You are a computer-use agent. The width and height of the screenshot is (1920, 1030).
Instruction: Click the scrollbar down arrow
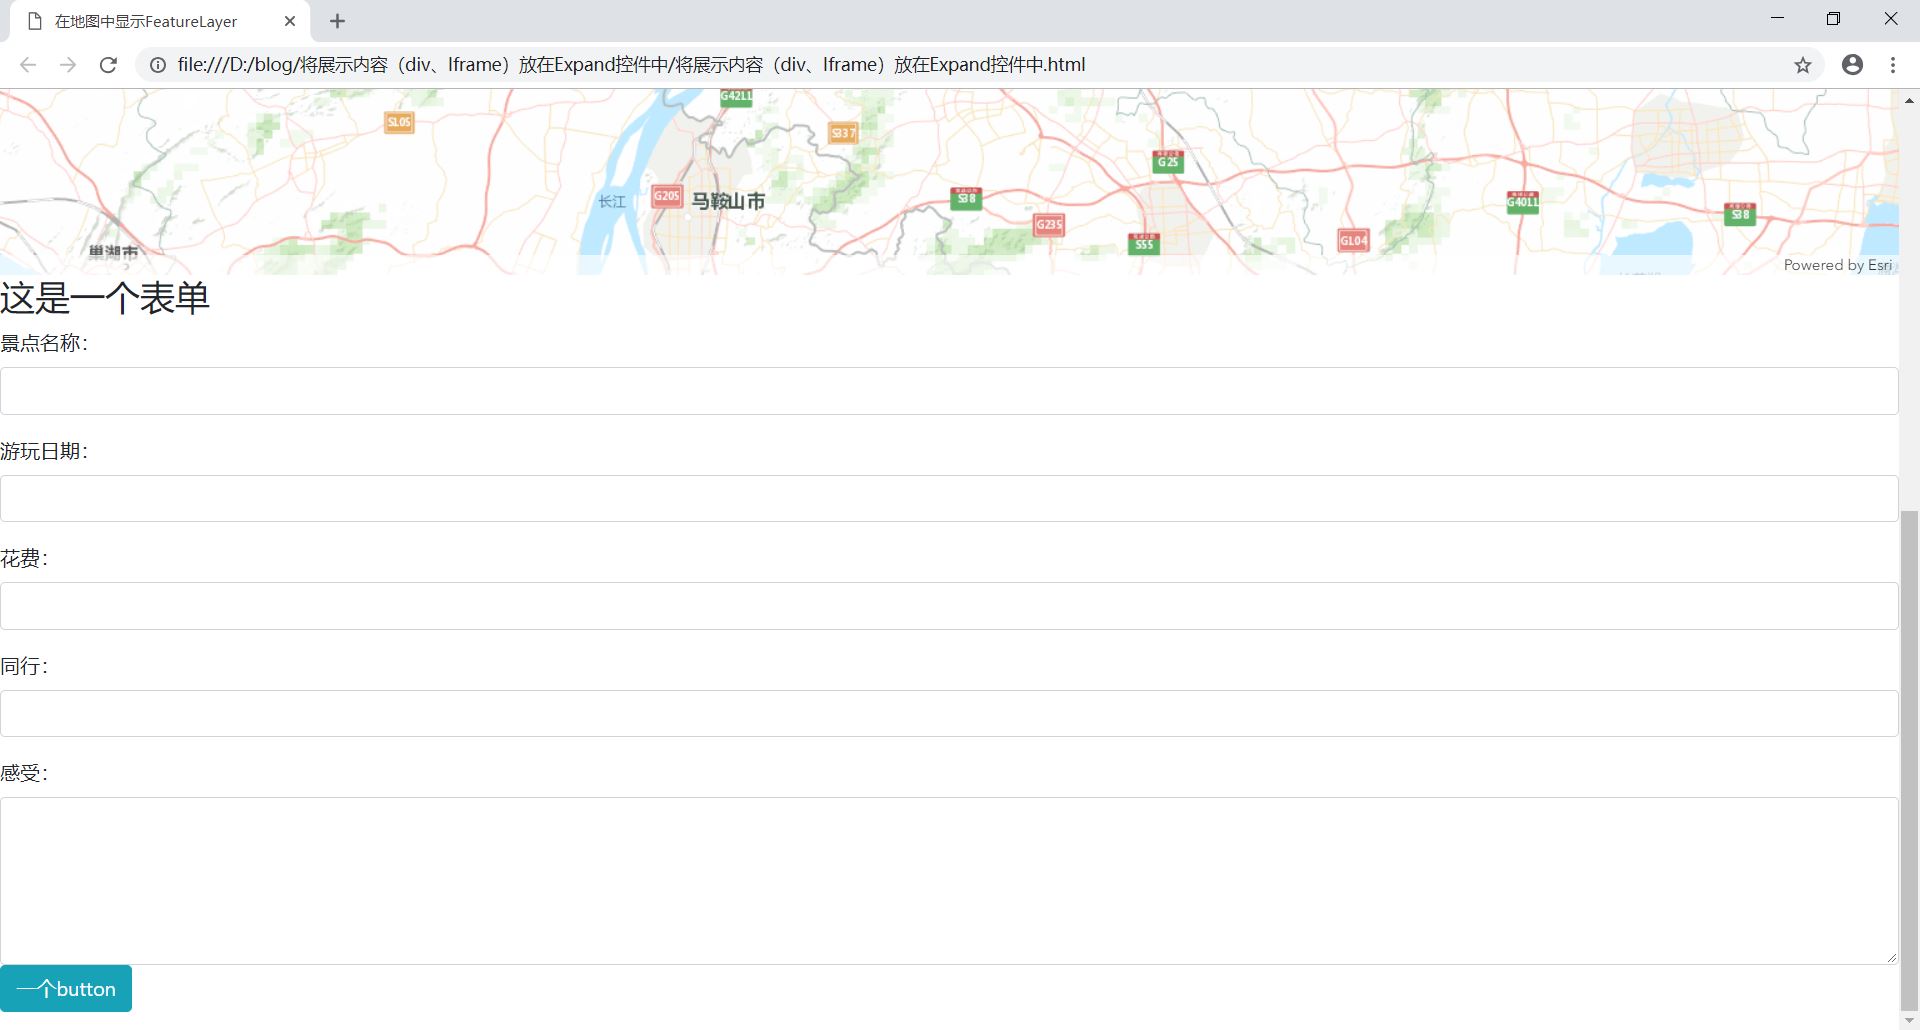(1909, 1020)
